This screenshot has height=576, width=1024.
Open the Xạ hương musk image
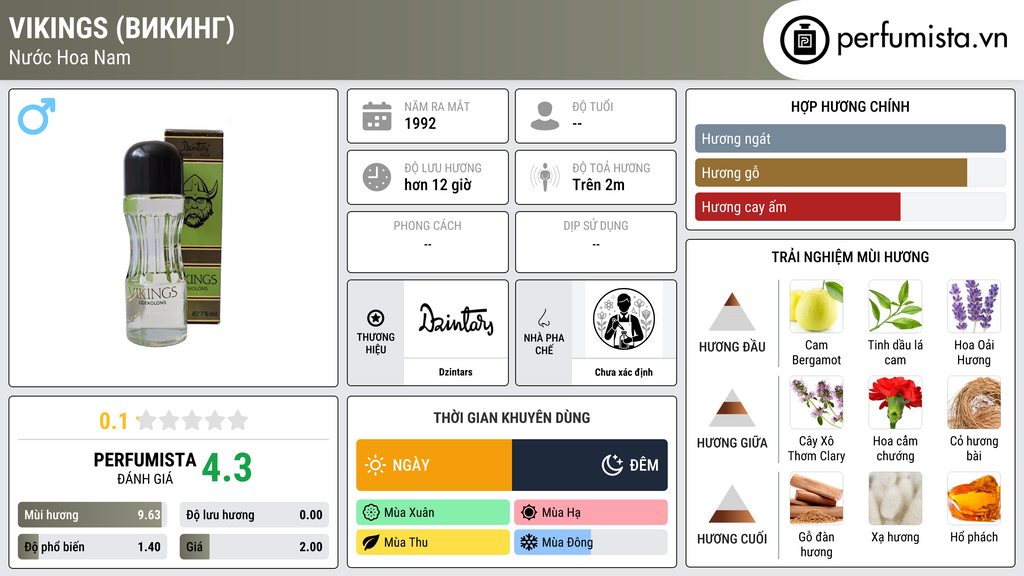click(x=895, y=498)
